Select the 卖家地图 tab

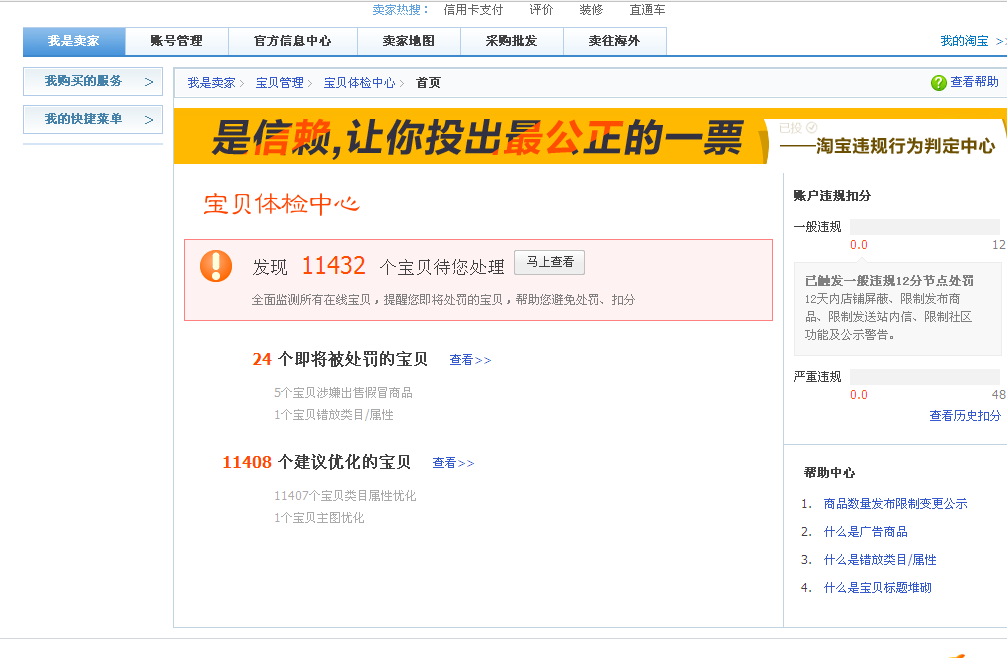tap(408, 41)
